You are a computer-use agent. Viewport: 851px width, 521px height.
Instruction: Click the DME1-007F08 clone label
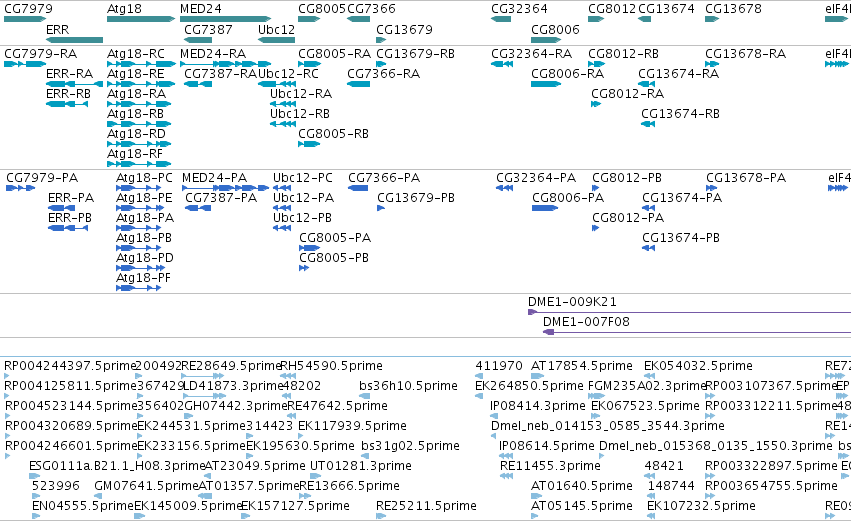(587, 322)
